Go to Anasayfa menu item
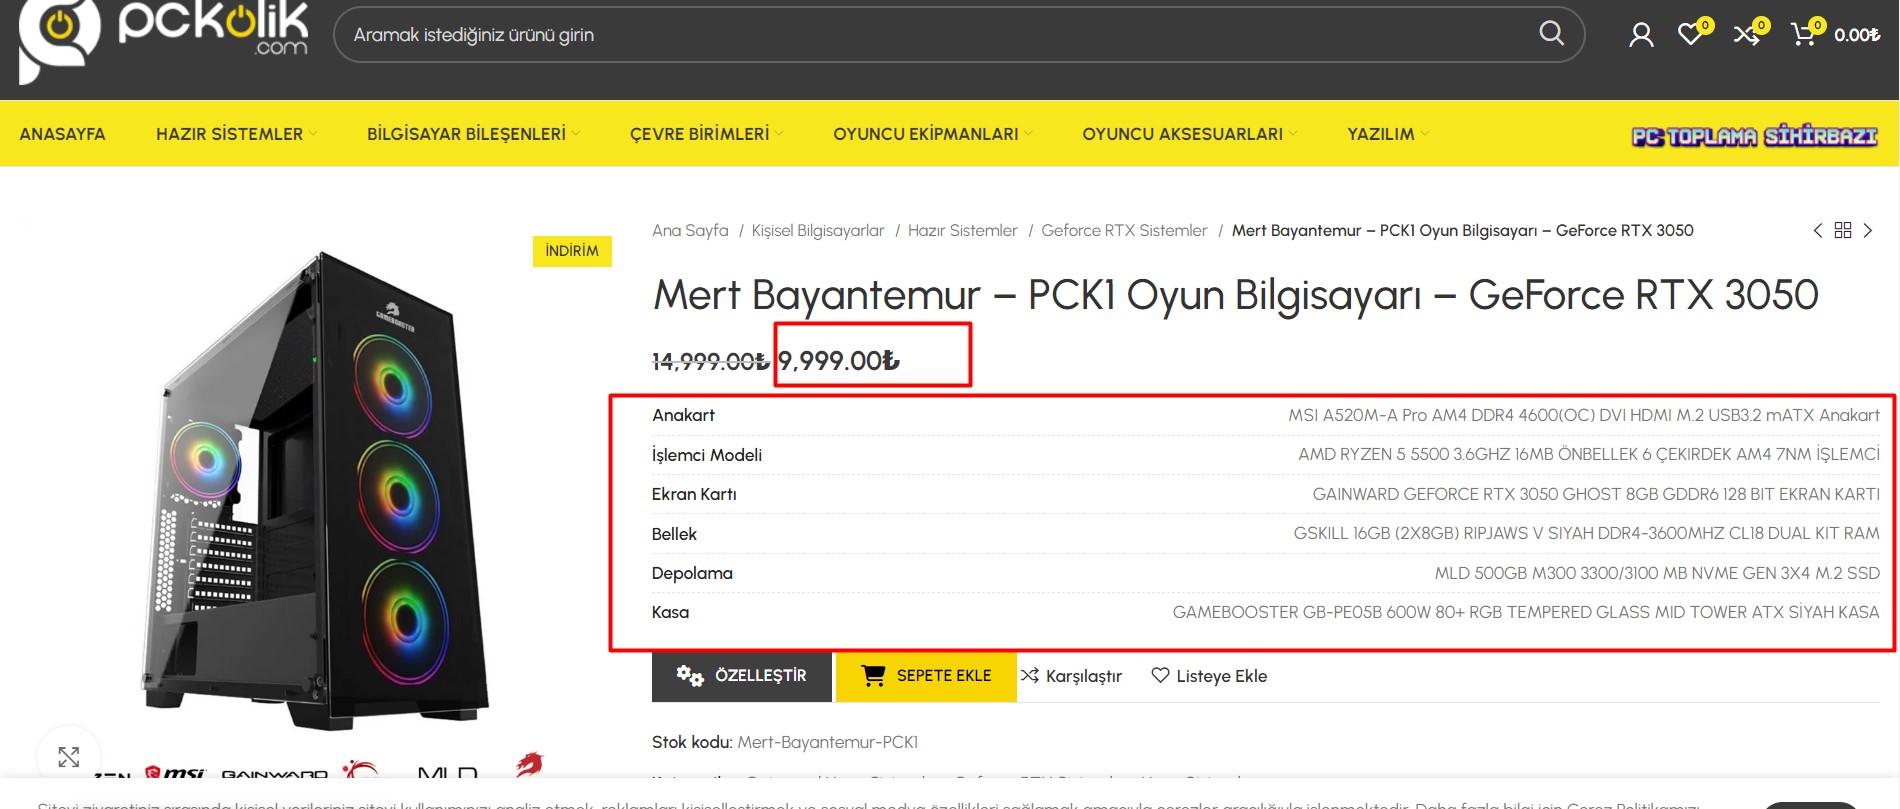Viewport: 1900px width, 809px height. (62, 134)
